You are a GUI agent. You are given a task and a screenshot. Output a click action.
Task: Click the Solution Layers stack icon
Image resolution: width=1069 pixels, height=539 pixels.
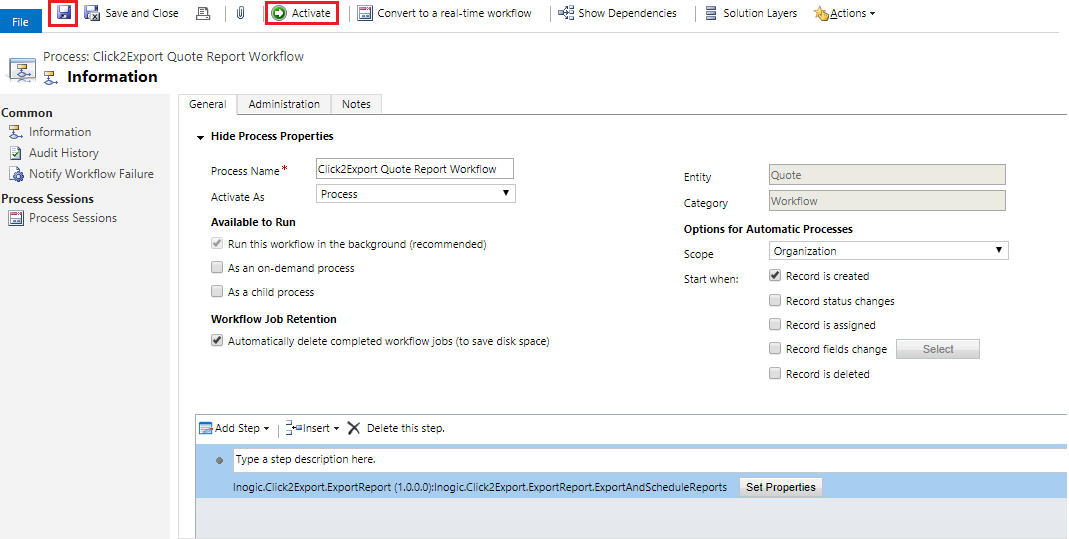[711, 13]
